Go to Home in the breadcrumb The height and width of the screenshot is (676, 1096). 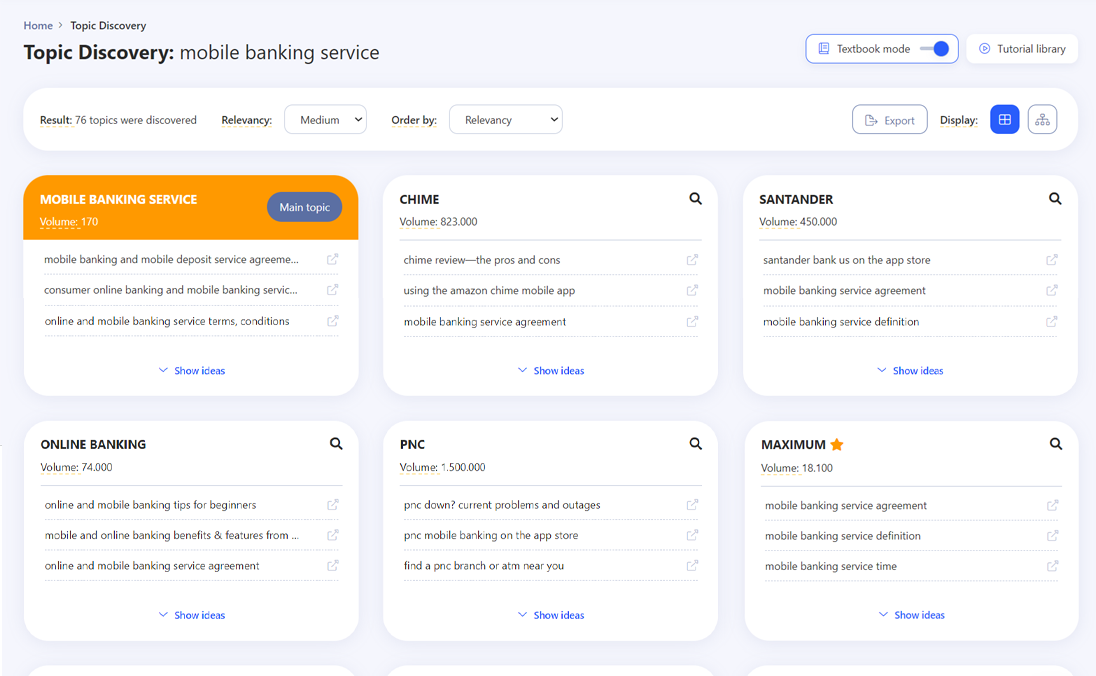coord(38,25)
